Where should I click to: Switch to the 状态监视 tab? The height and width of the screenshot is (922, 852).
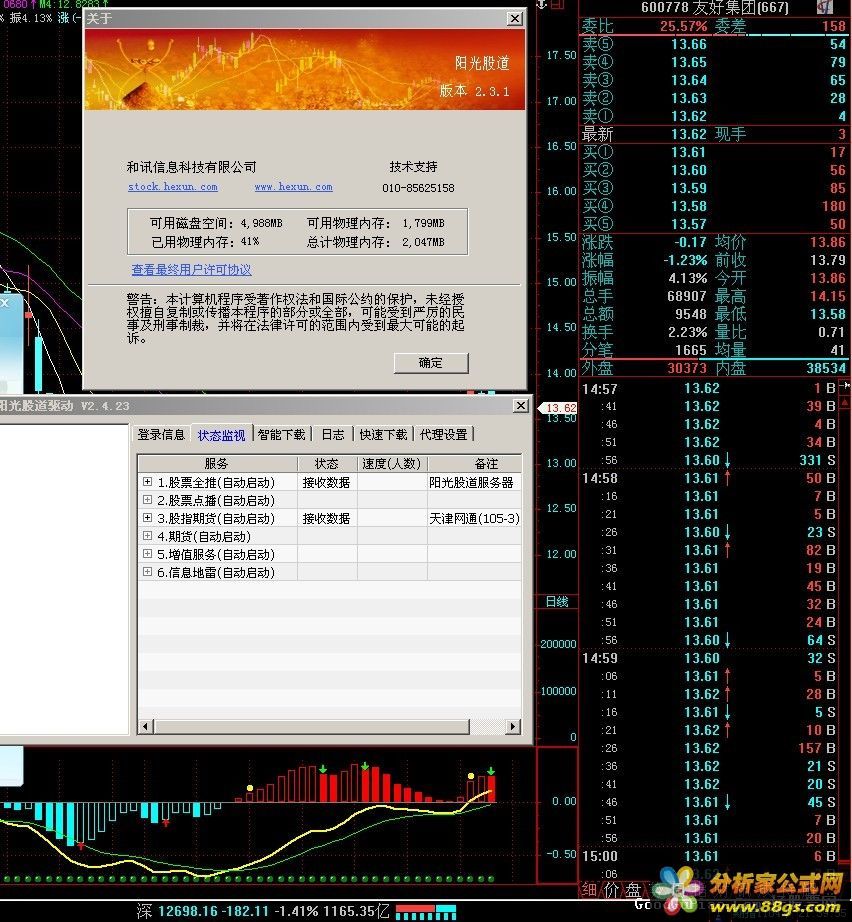221,435
